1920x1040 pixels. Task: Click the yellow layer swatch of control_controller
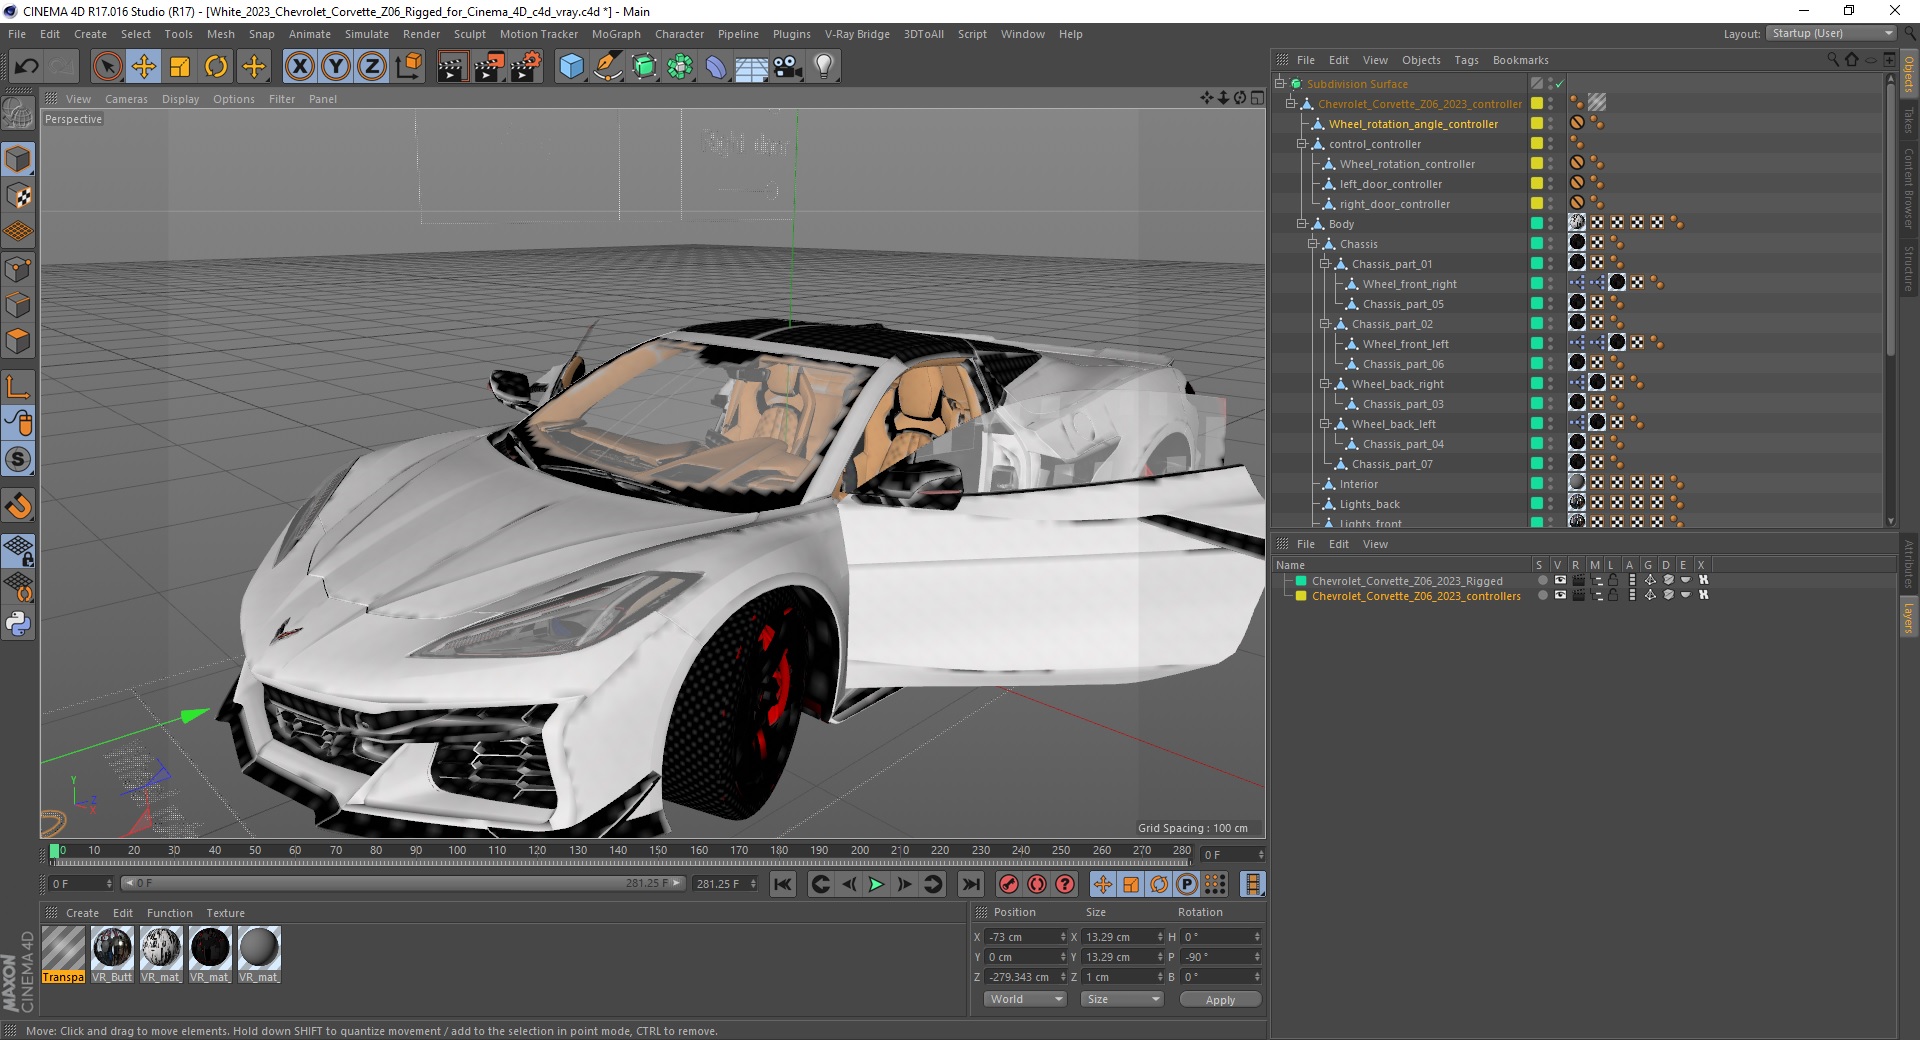point(1537,144)
